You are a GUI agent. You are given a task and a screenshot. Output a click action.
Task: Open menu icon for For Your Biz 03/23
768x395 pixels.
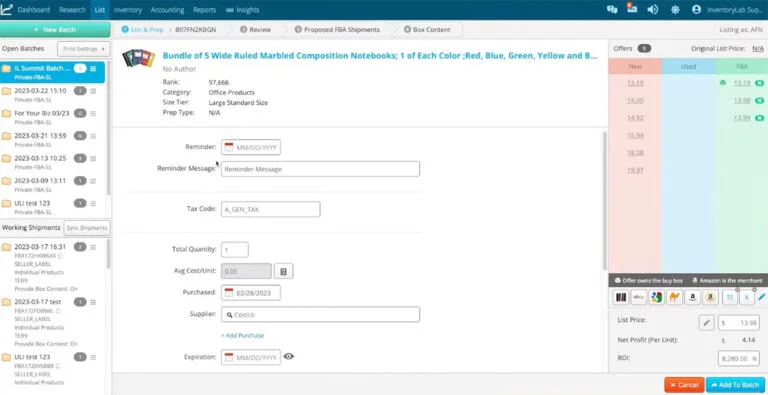(93, 114)
